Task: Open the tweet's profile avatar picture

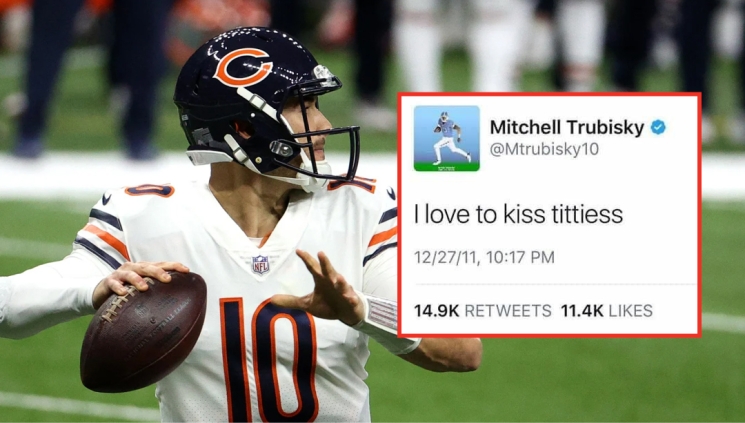Action: (447, 138)
